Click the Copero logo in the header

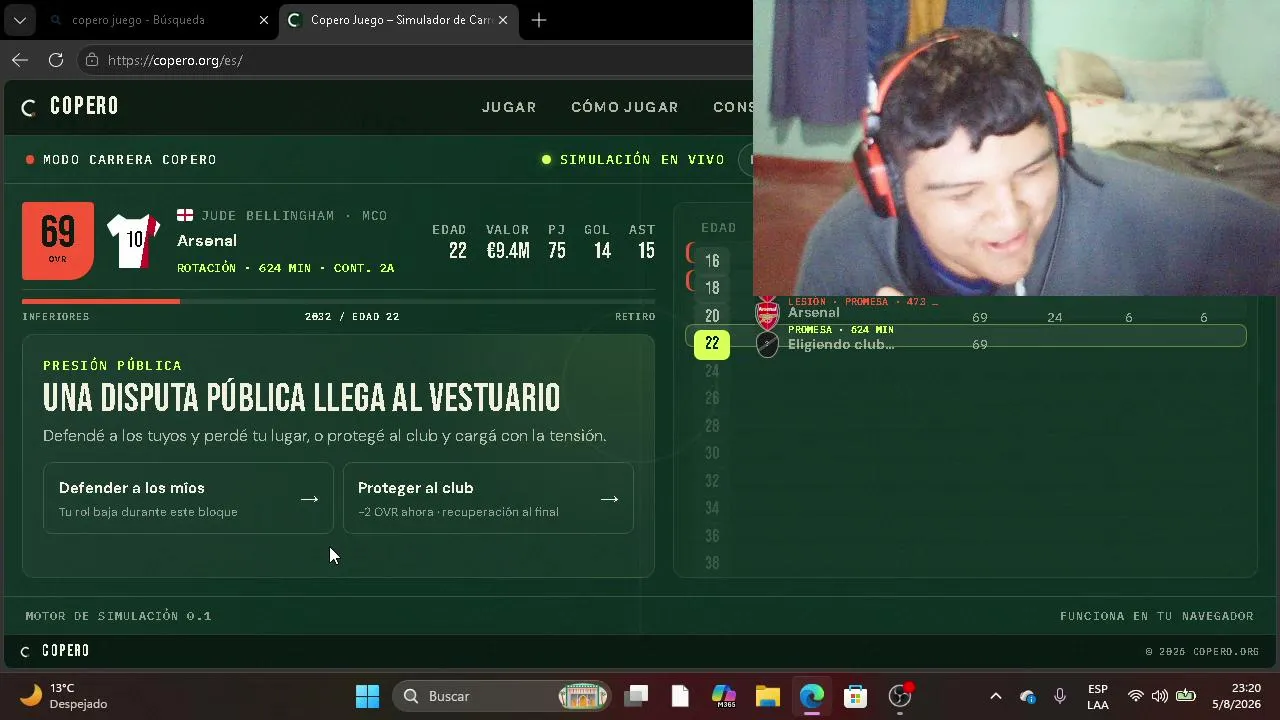[70, 107]
